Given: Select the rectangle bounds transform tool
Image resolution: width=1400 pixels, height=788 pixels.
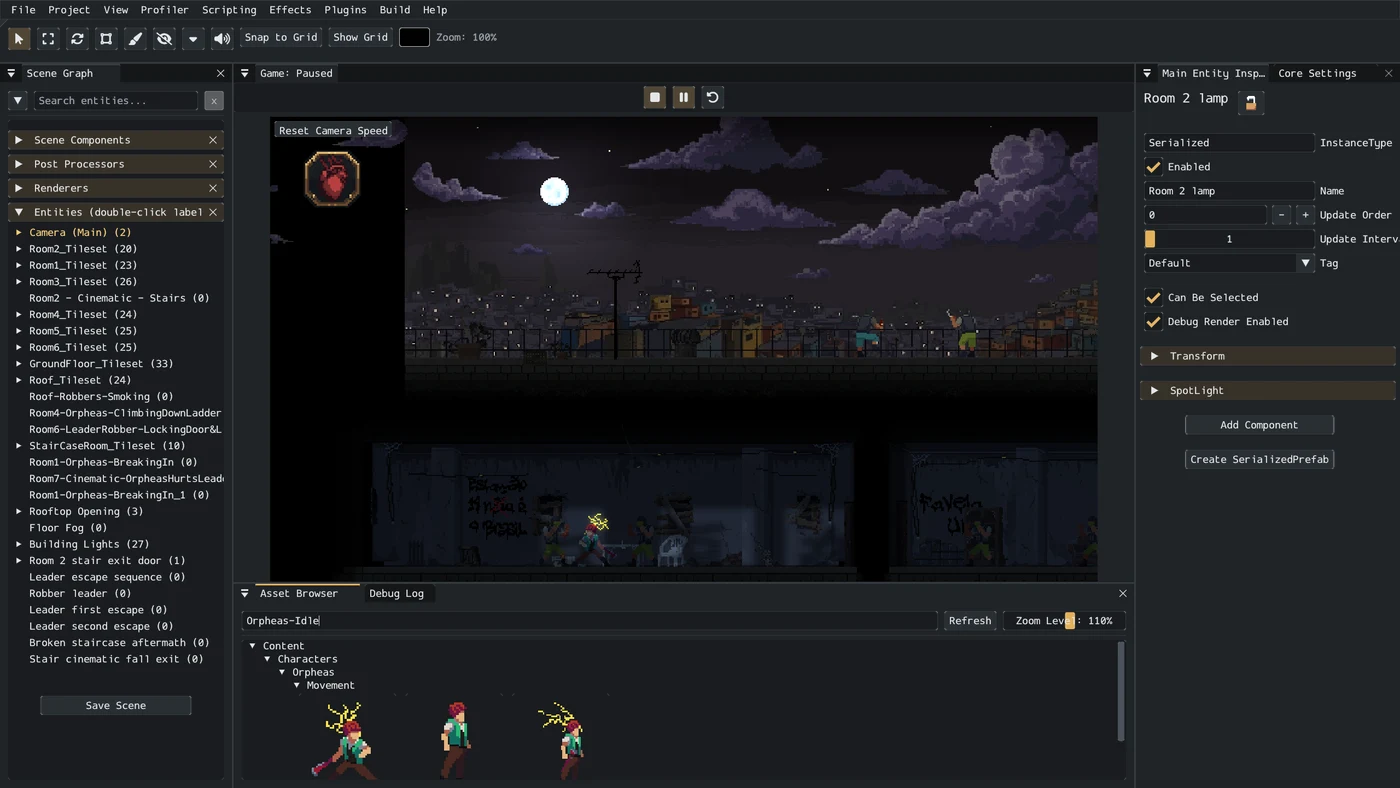Looking at the screenshot, I should (106, 39).
